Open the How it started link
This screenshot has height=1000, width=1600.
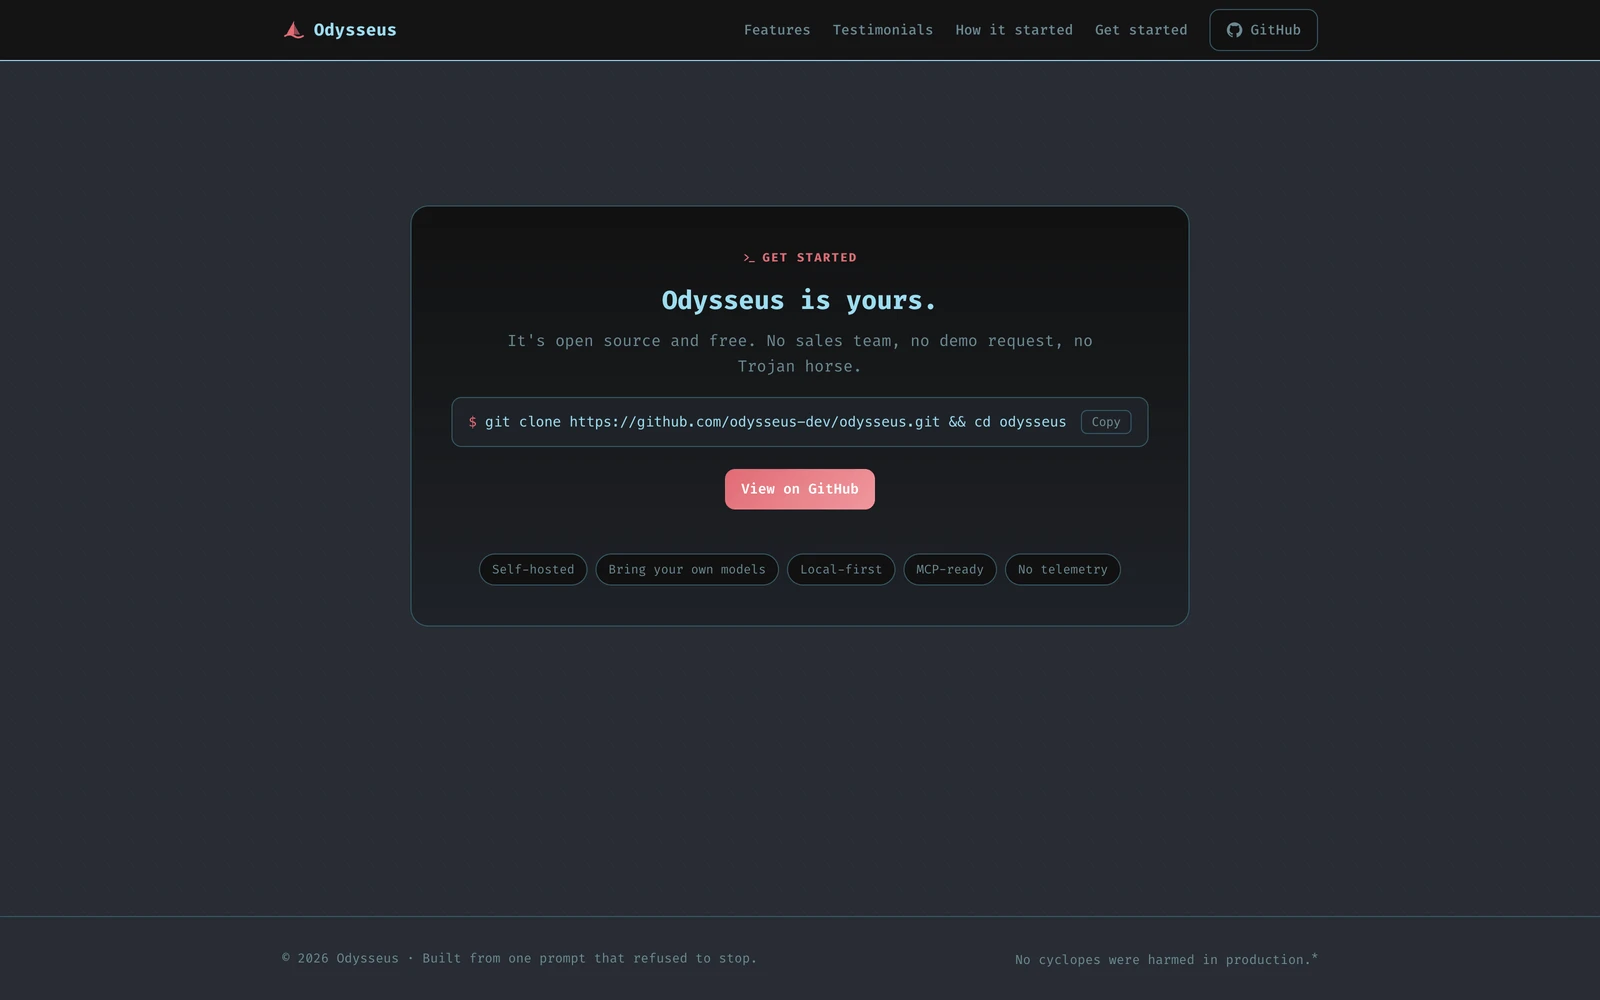point(1014,30)
